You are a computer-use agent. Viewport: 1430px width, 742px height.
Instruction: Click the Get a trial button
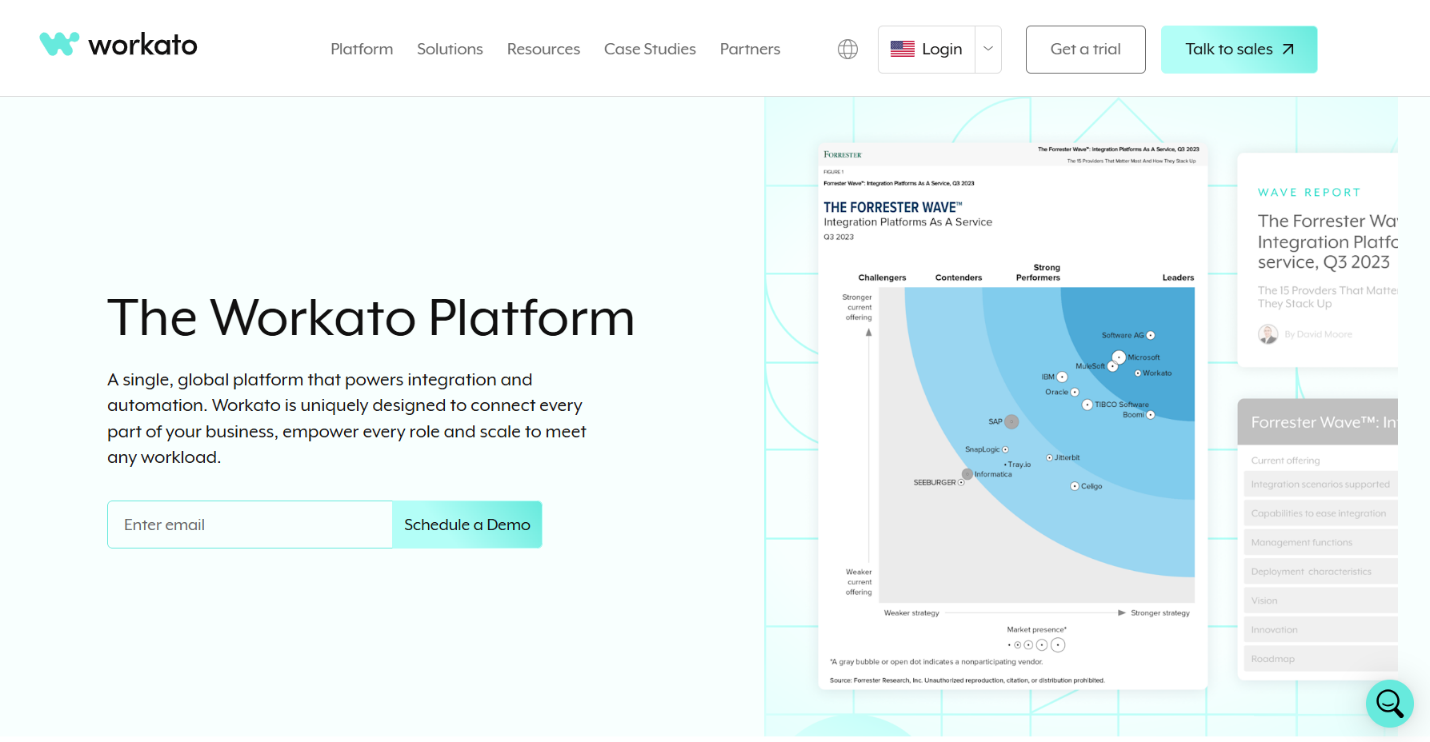click(1086, 49)
